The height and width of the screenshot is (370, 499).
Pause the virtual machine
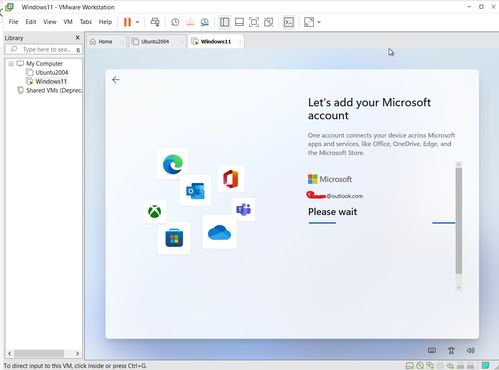click(x=127, y=22)
